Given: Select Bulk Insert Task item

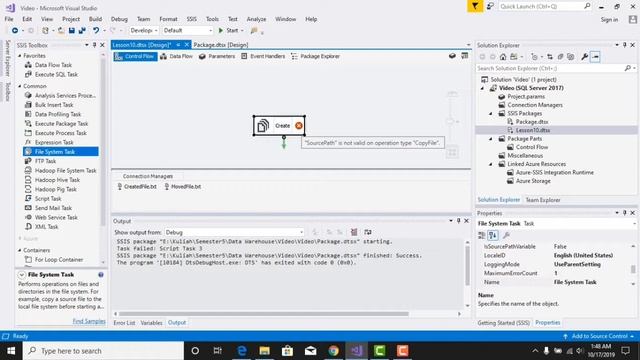Looking at the screenshot, I should (54, 105).
